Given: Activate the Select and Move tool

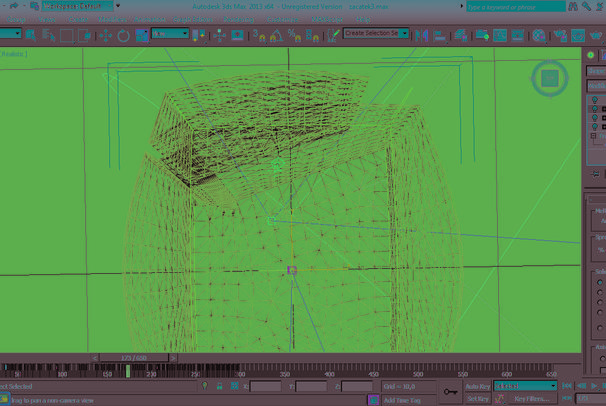Looking at the screenshot, I should [104, 35].
